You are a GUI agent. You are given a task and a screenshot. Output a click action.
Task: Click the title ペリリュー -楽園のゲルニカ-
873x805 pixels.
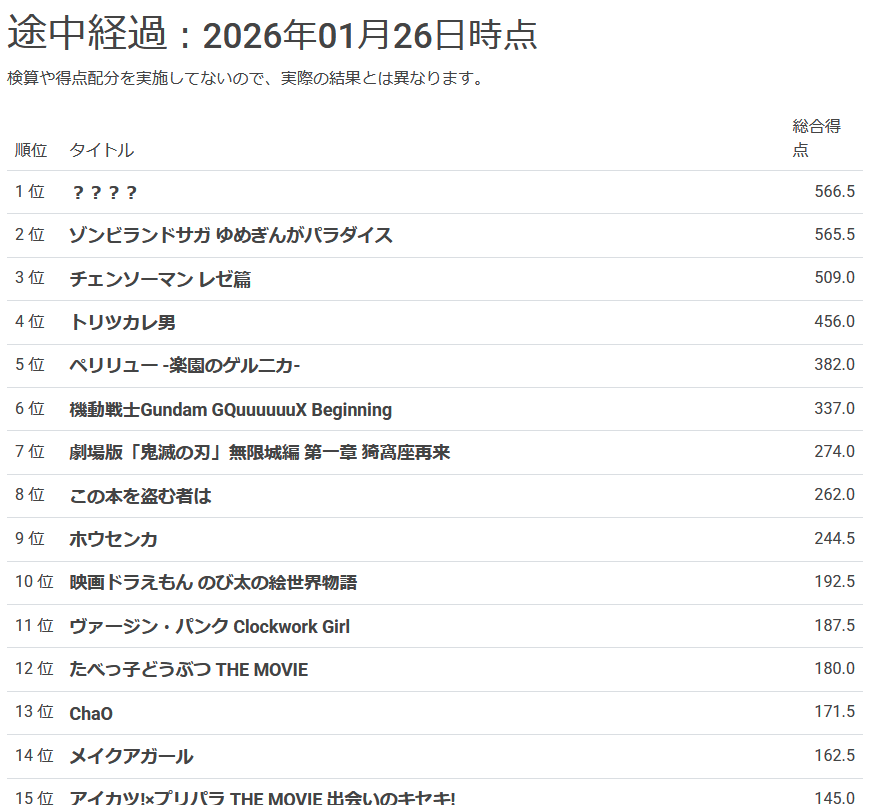184,365
